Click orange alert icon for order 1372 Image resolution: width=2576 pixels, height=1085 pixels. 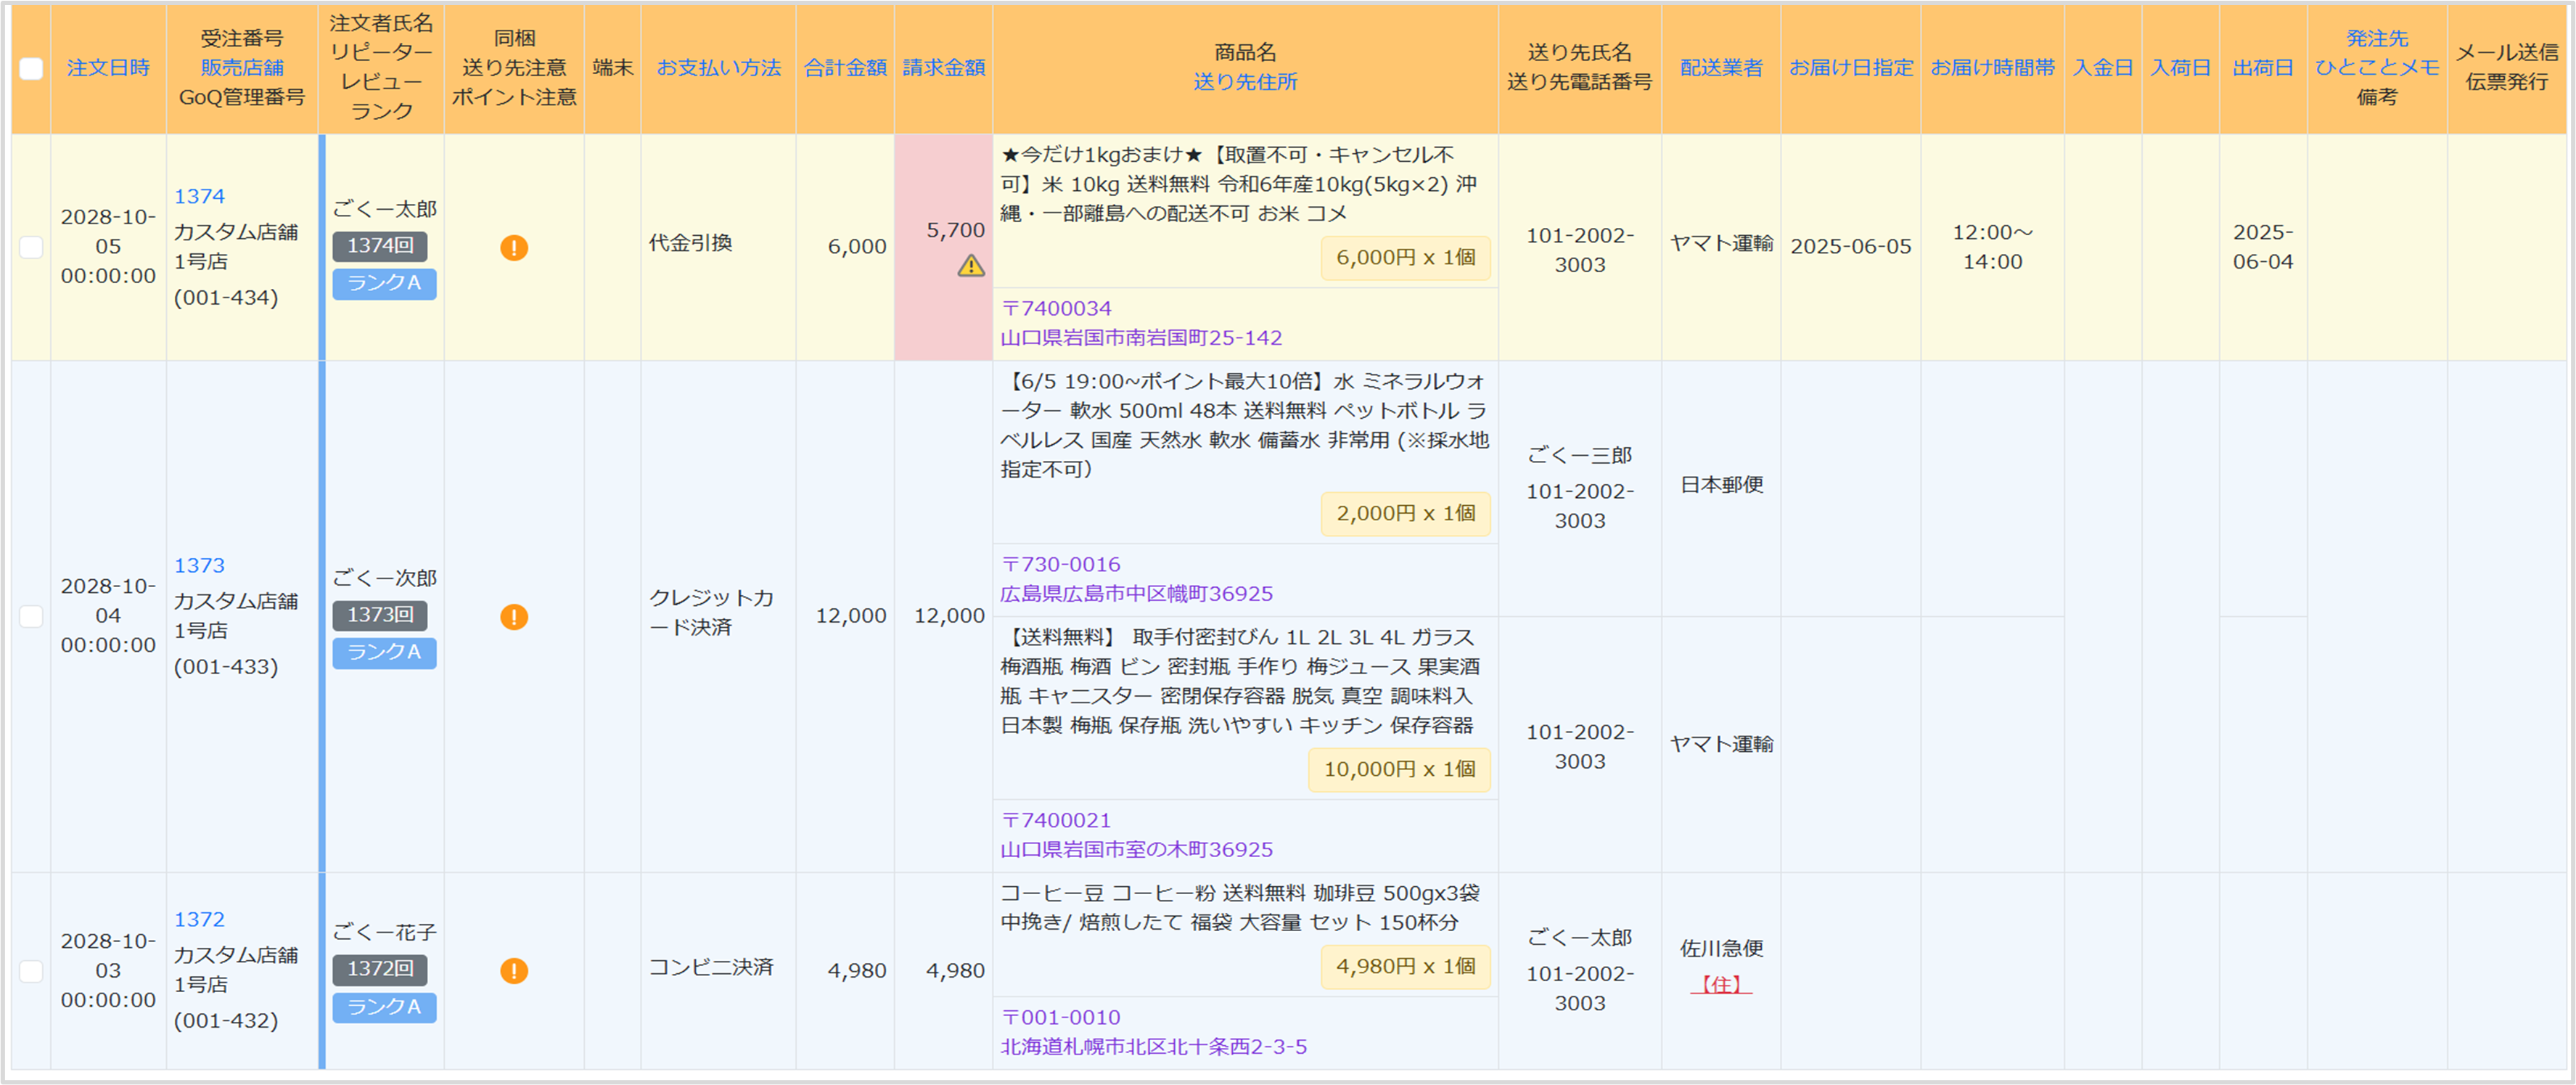pyautogui.click(x=514, y=971)
